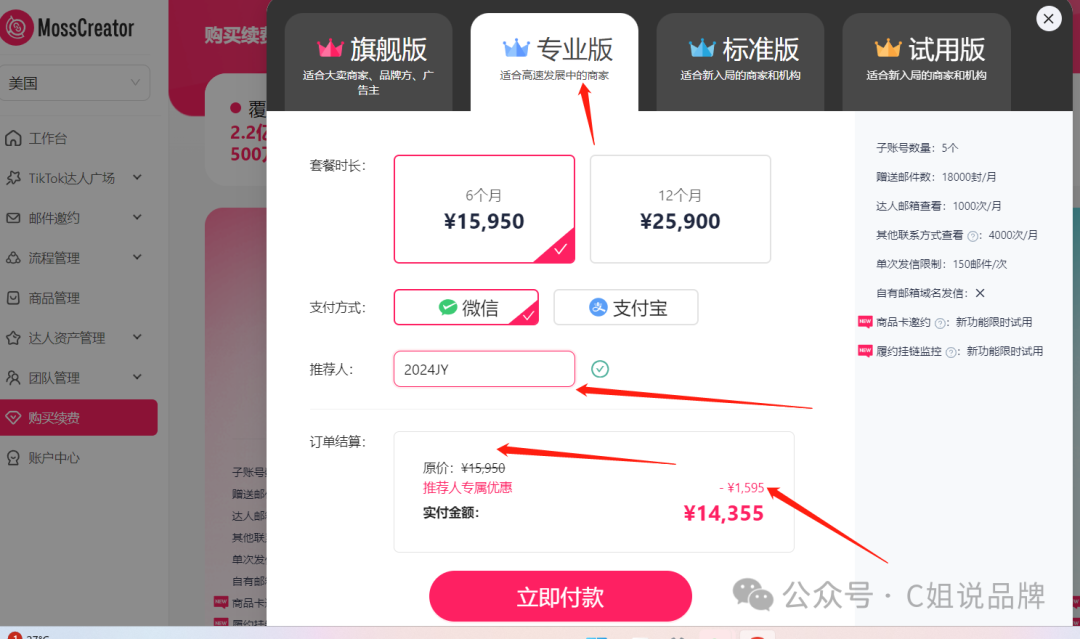Open the 购买续费 sidebar item

[x=79, y=417]
